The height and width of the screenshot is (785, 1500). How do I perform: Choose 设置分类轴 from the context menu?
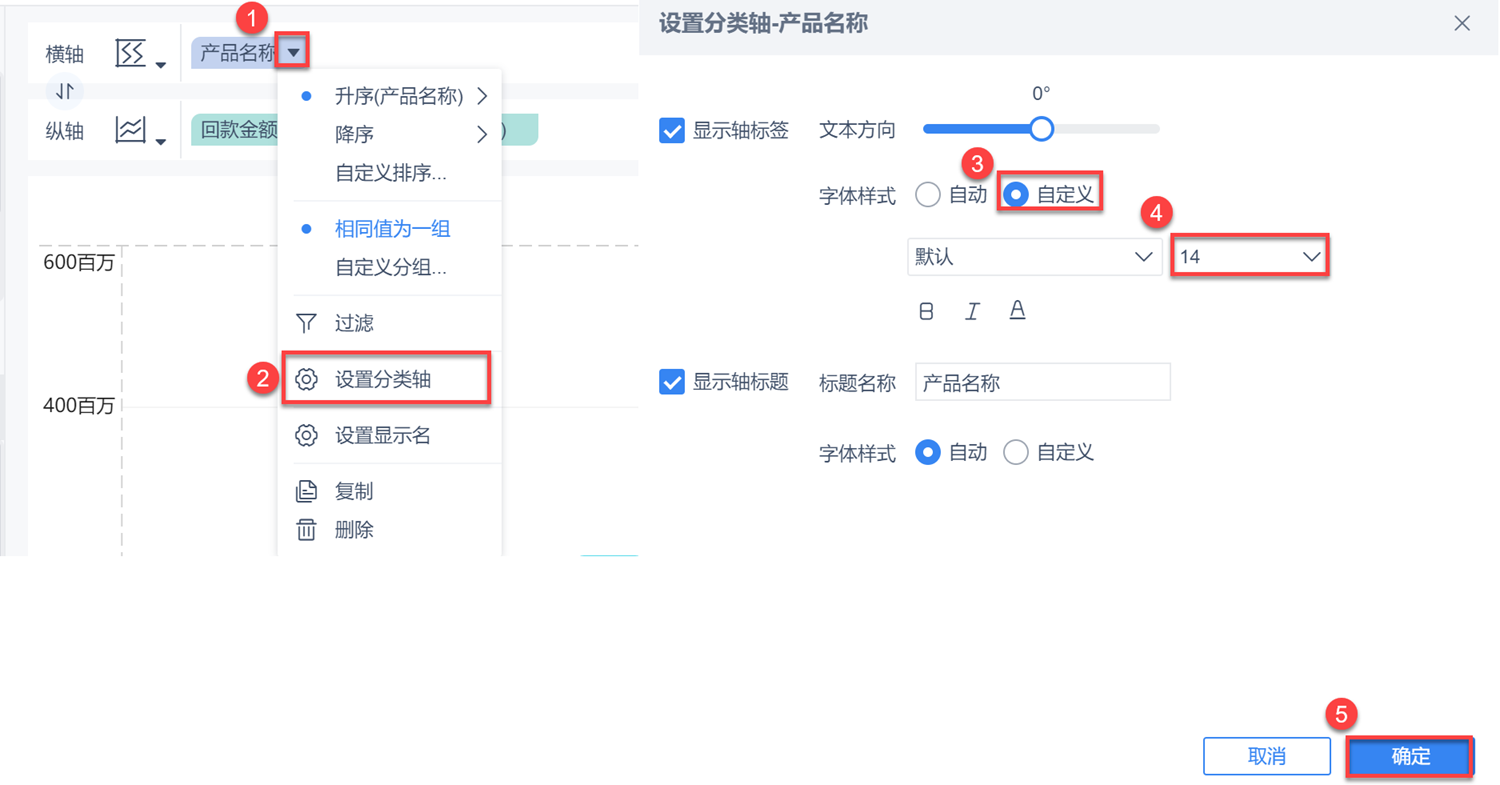385,379
